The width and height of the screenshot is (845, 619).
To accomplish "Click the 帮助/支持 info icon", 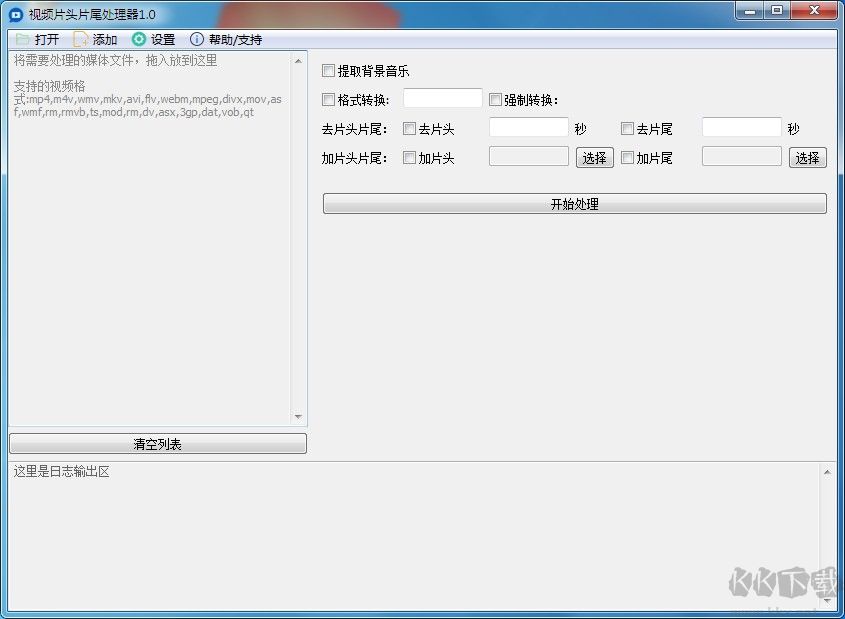I will pyautogui.click(x=197, y=39).
